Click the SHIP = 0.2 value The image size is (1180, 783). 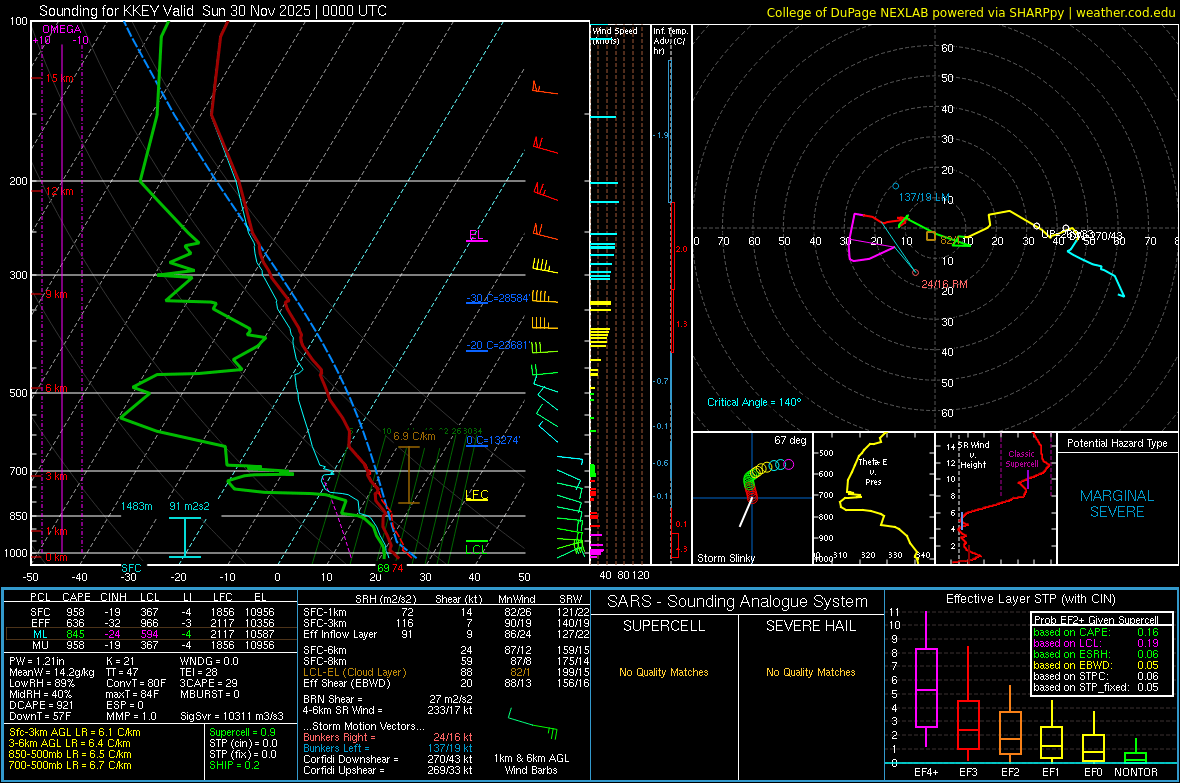[x=235, y=765]
